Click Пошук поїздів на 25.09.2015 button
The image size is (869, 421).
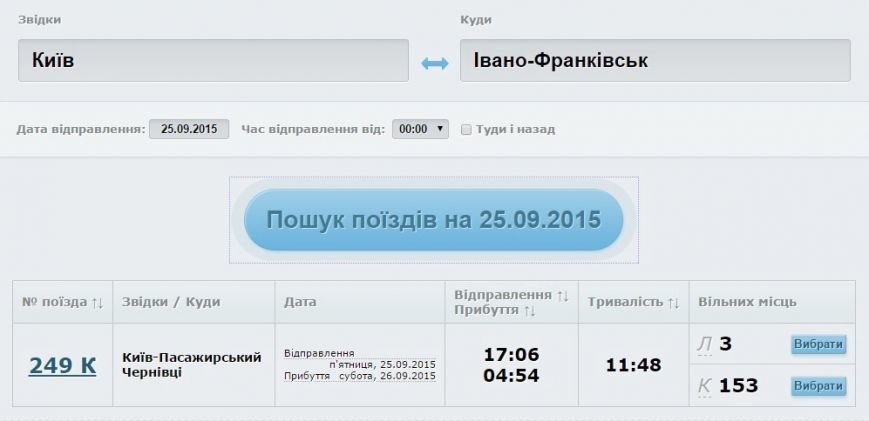click(x=433, y=220)
